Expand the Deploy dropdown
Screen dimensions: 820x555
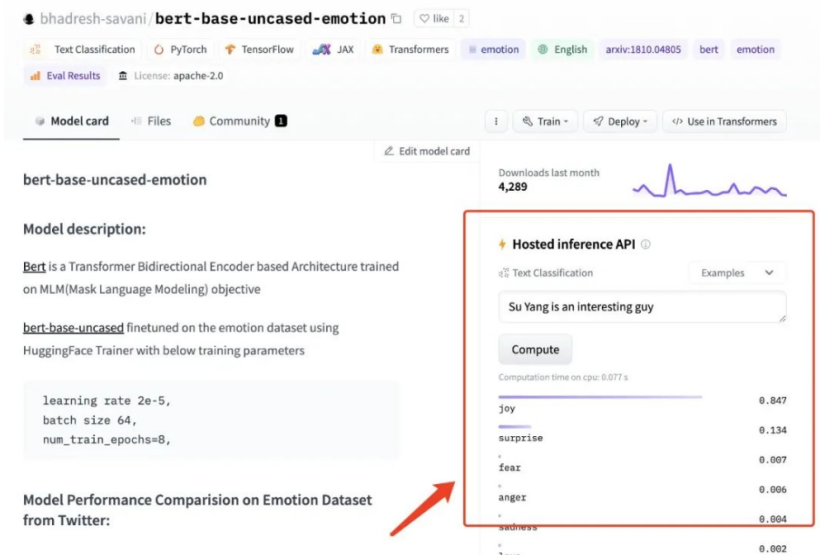pos(619,122)
